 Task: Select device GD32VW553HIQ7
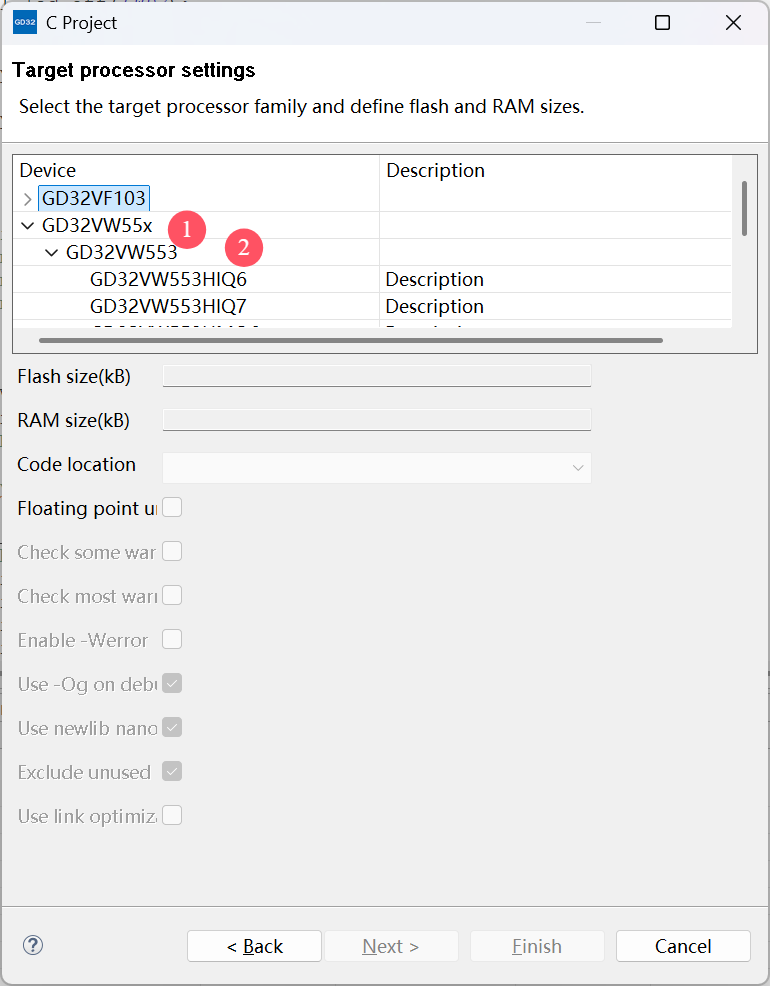(x=168, y=306)
